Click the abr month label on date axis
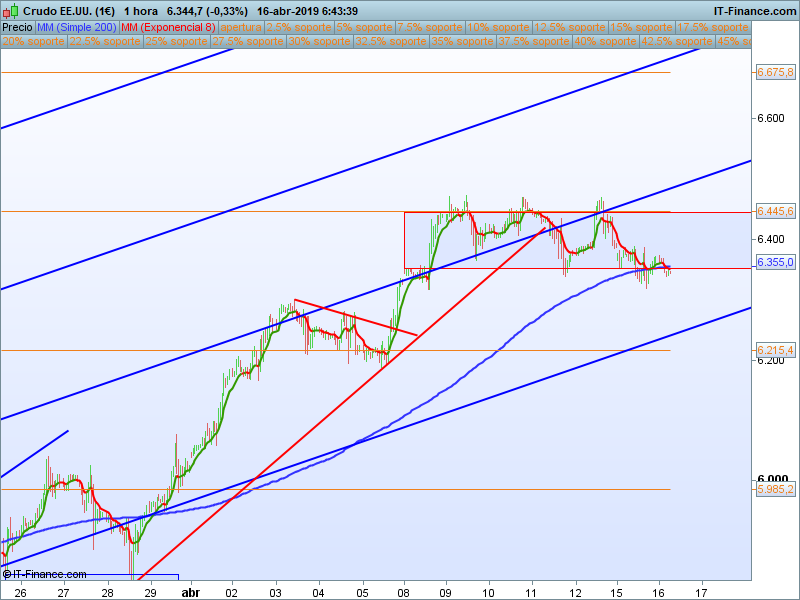Screen dimensions: 800x600 point(191,592)
